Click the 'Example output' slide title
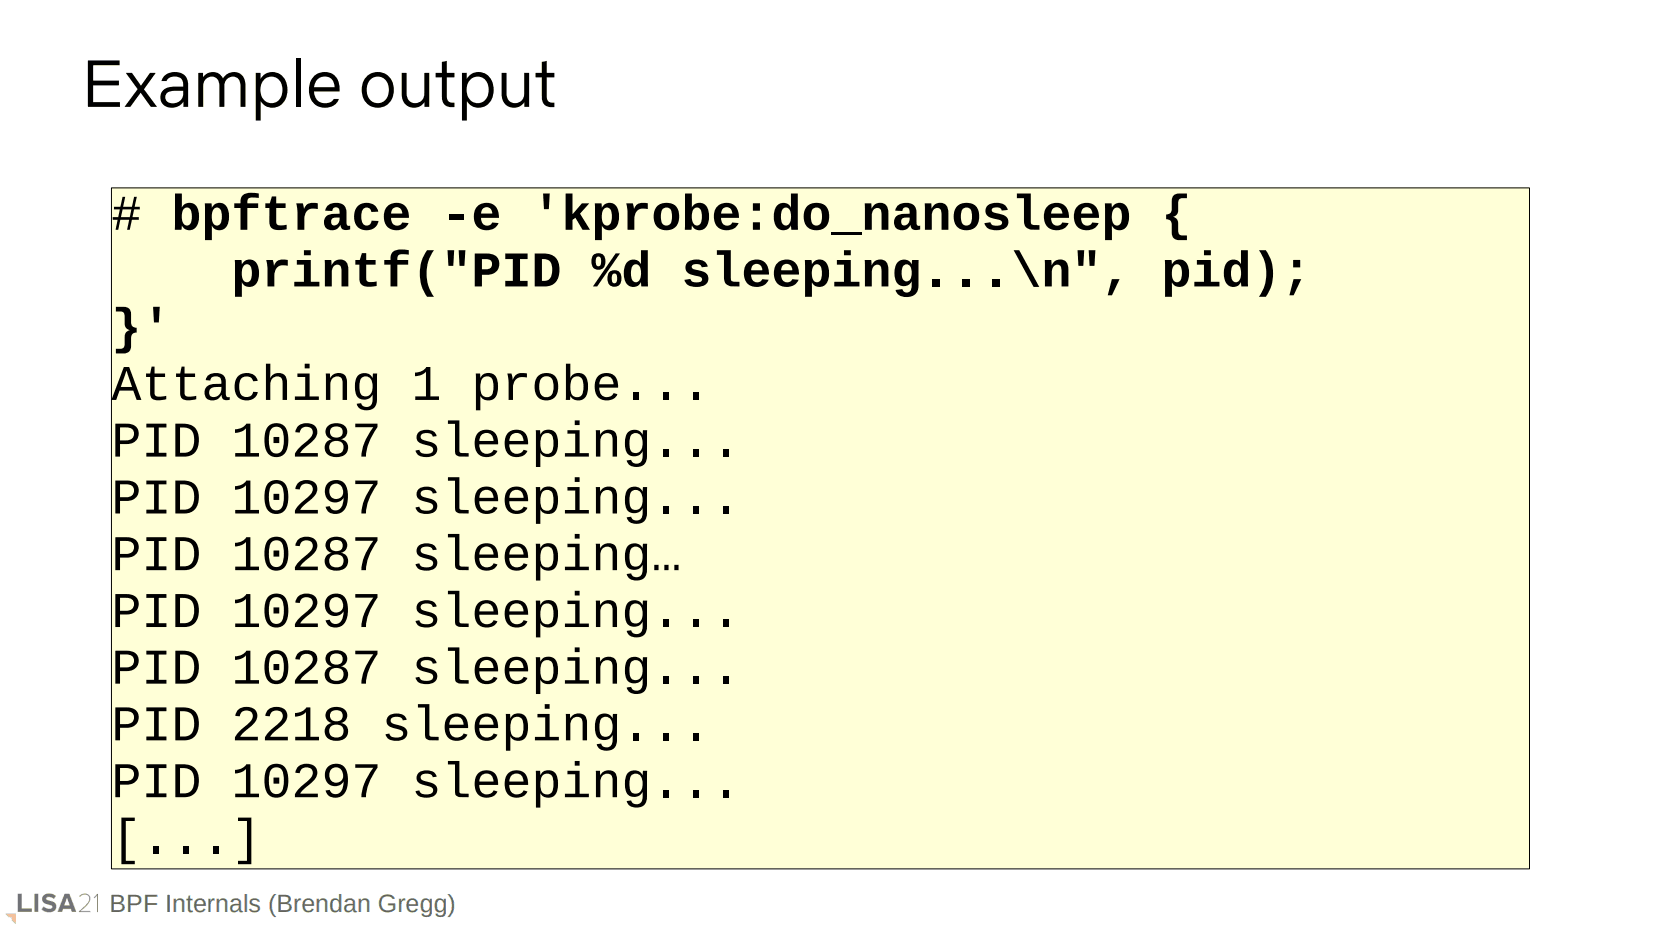This screenshot has width=1653, height=930. [319, 85]
